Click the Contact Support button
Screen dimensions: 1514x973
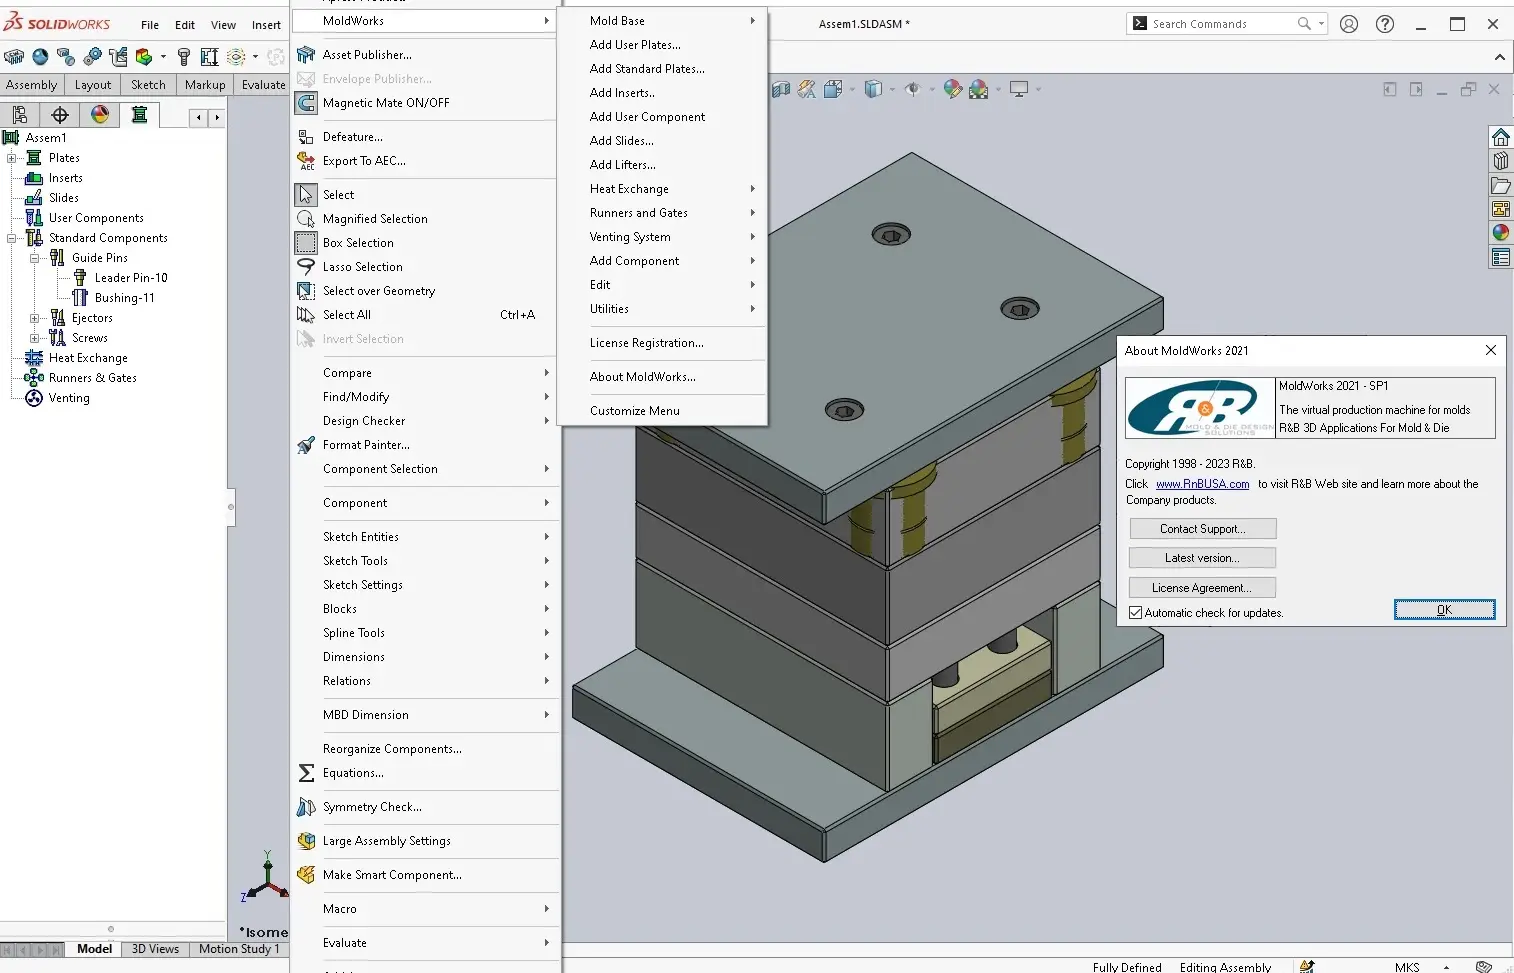1202,529
